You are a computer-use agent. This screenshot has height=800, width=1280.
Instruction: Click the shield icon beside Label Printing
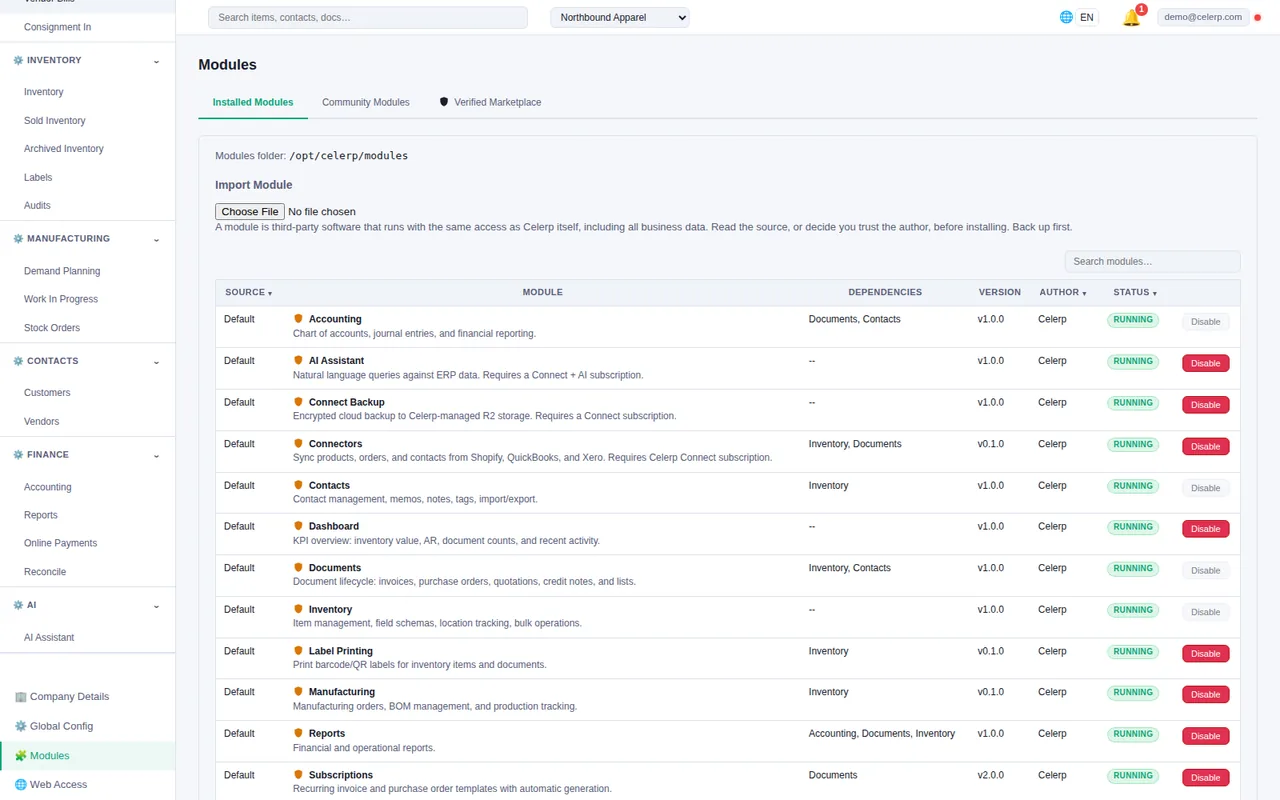point(298,650)
